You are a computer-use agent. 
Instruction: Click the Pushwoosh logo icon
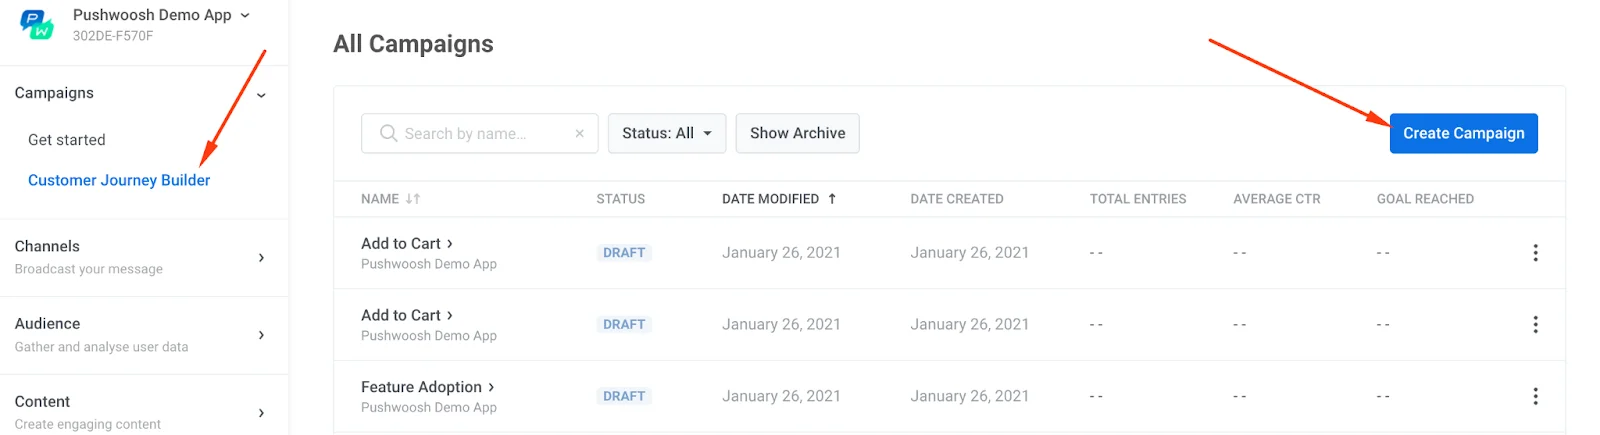(37, 25)
